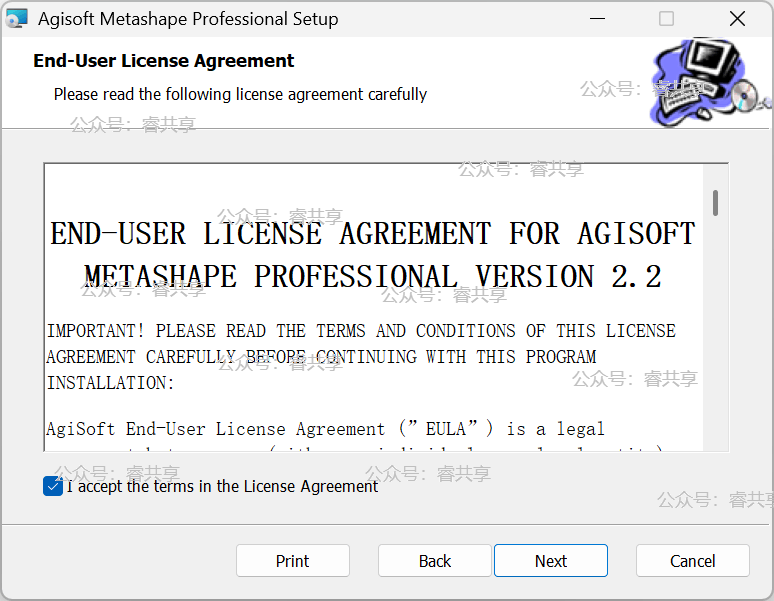Screen dimensions: 774x601
Task: Click 'IMPORTANT! PLEASE READ' paragraph
Action: [x=361, y=357]
